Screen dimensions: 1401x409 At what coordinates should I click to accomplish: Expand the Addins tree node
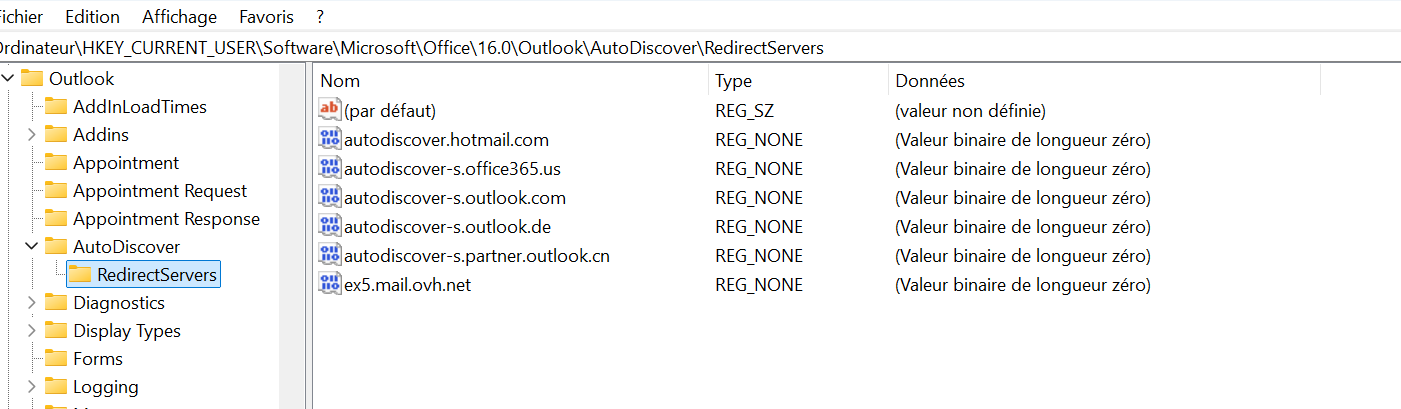32,134
